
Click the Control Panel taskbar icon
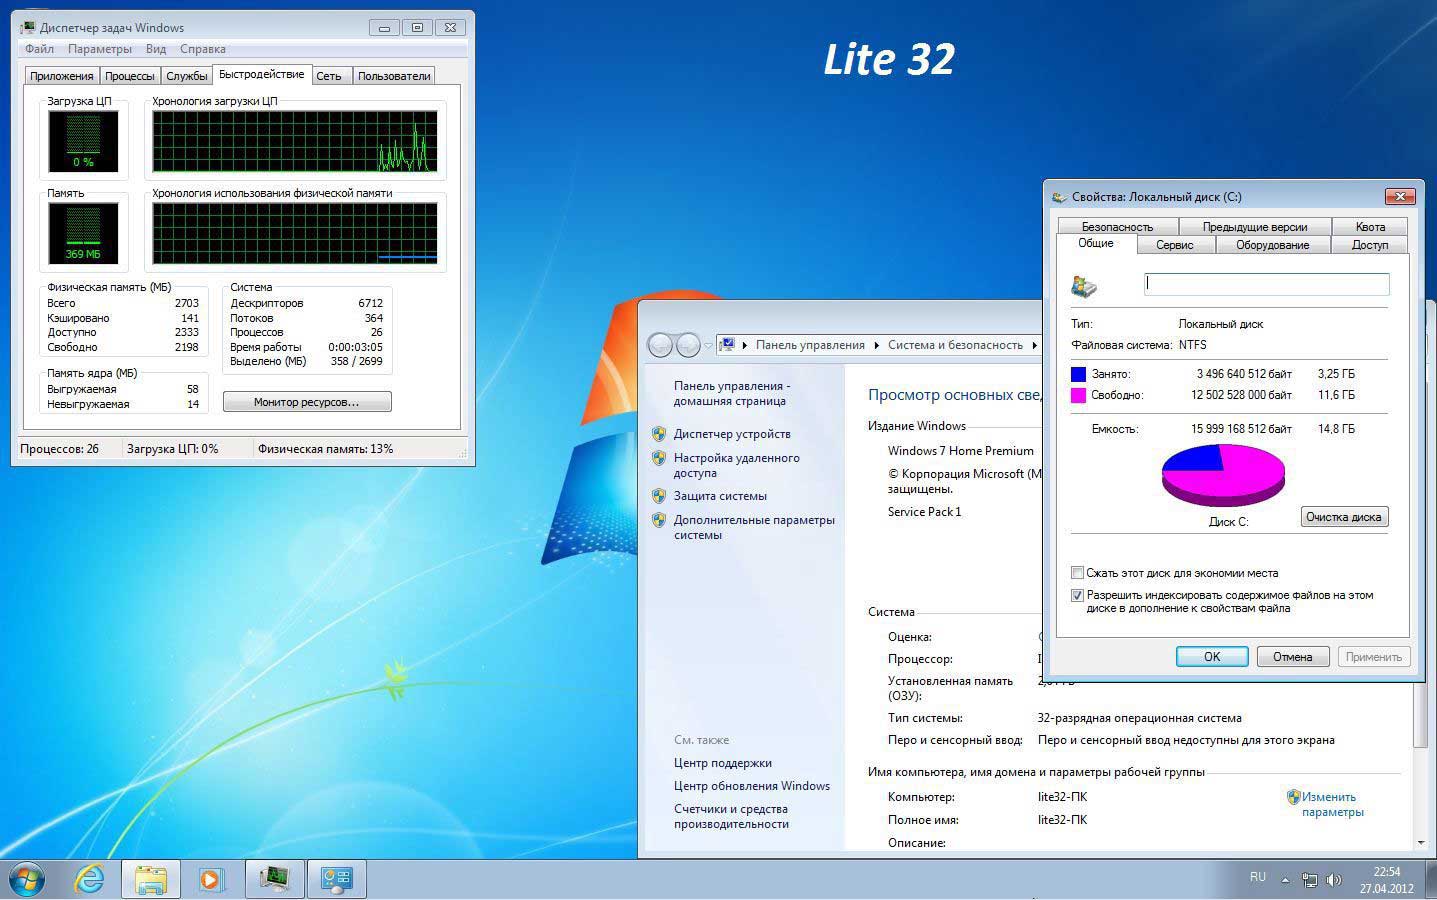[336, 879]
